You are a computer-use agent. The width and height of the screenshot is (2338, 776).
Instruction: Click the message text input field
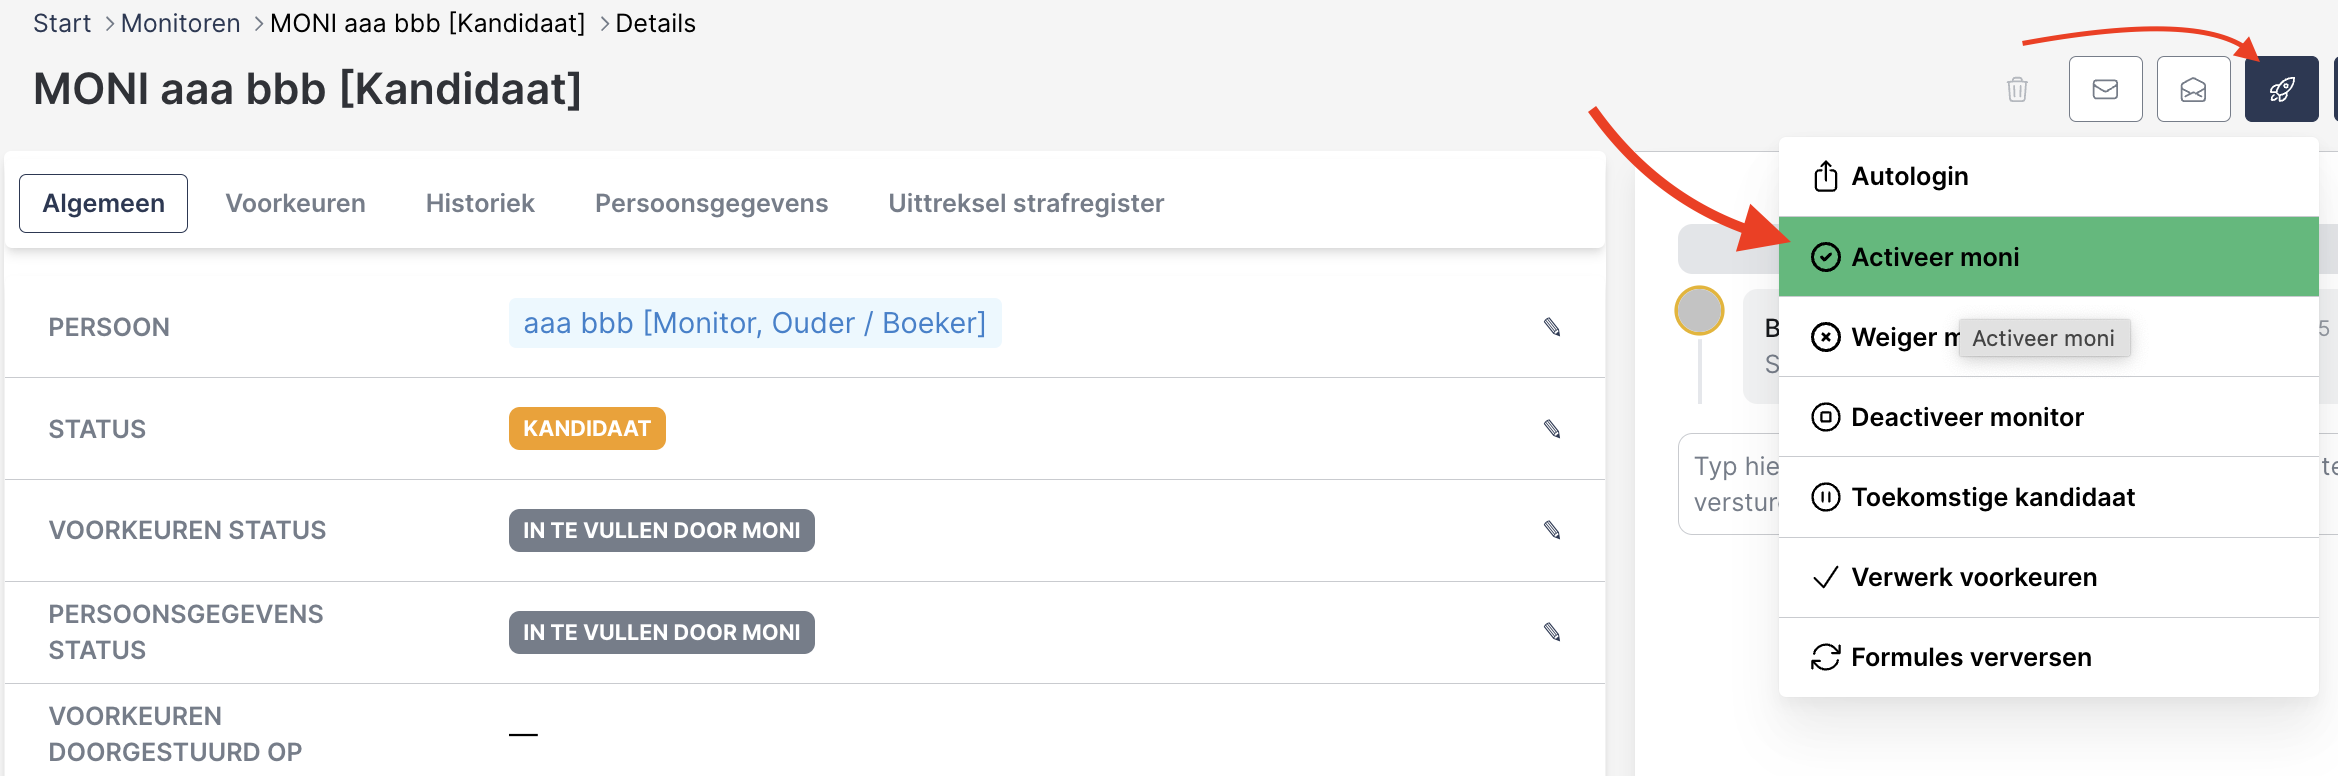pyautogui.click(x=1732, y=484)
